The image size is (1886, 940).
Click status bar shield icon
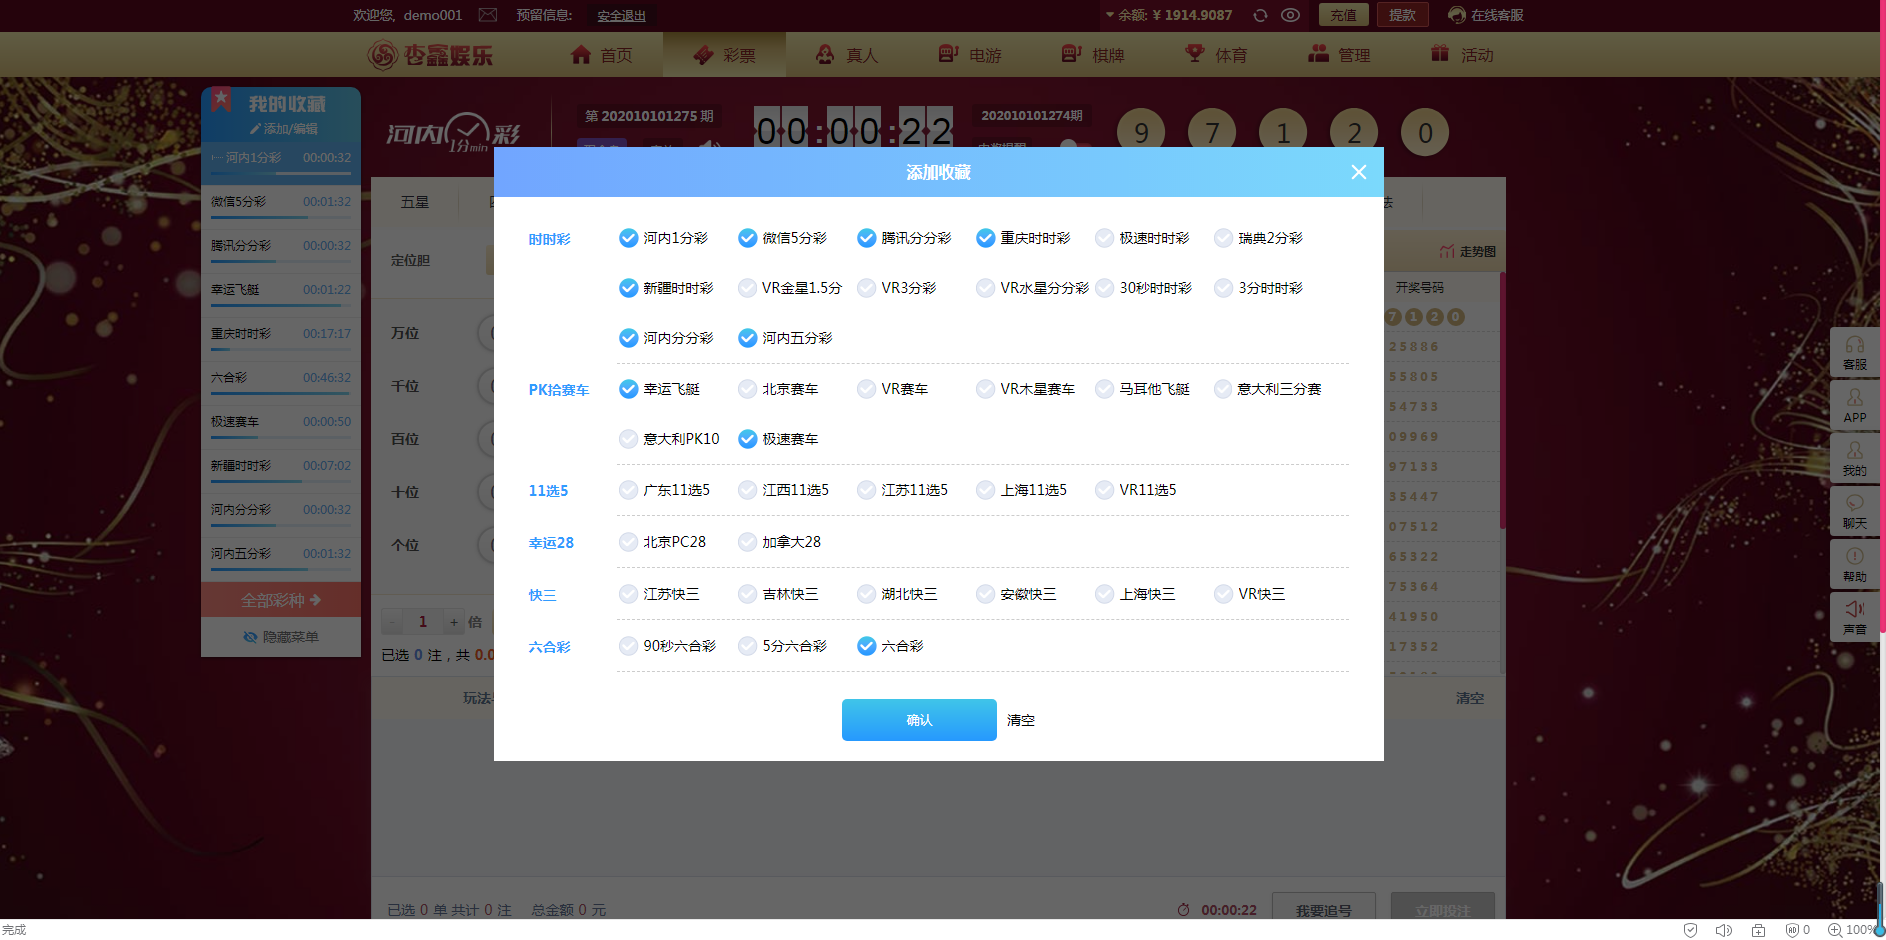click(1690, 930)
